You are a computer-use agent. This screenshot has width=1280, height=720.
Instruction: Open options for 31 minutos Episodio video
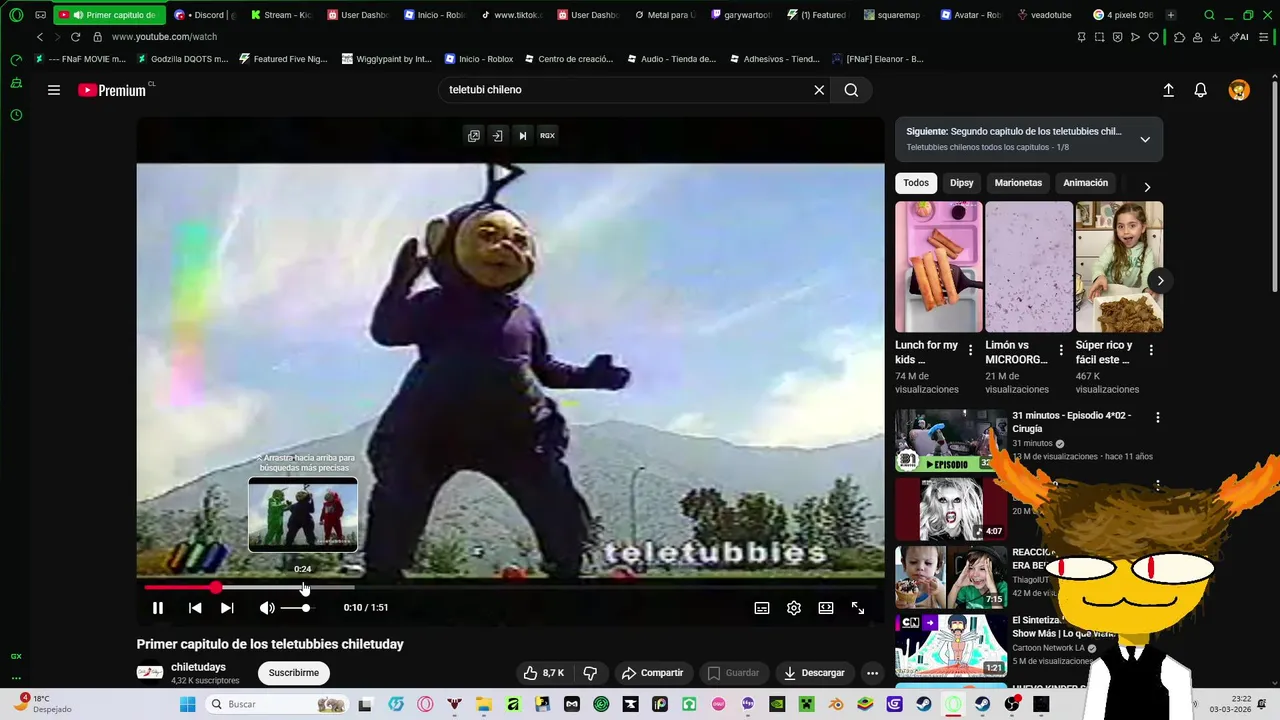pyautogui.click(x=1158, y=417)
